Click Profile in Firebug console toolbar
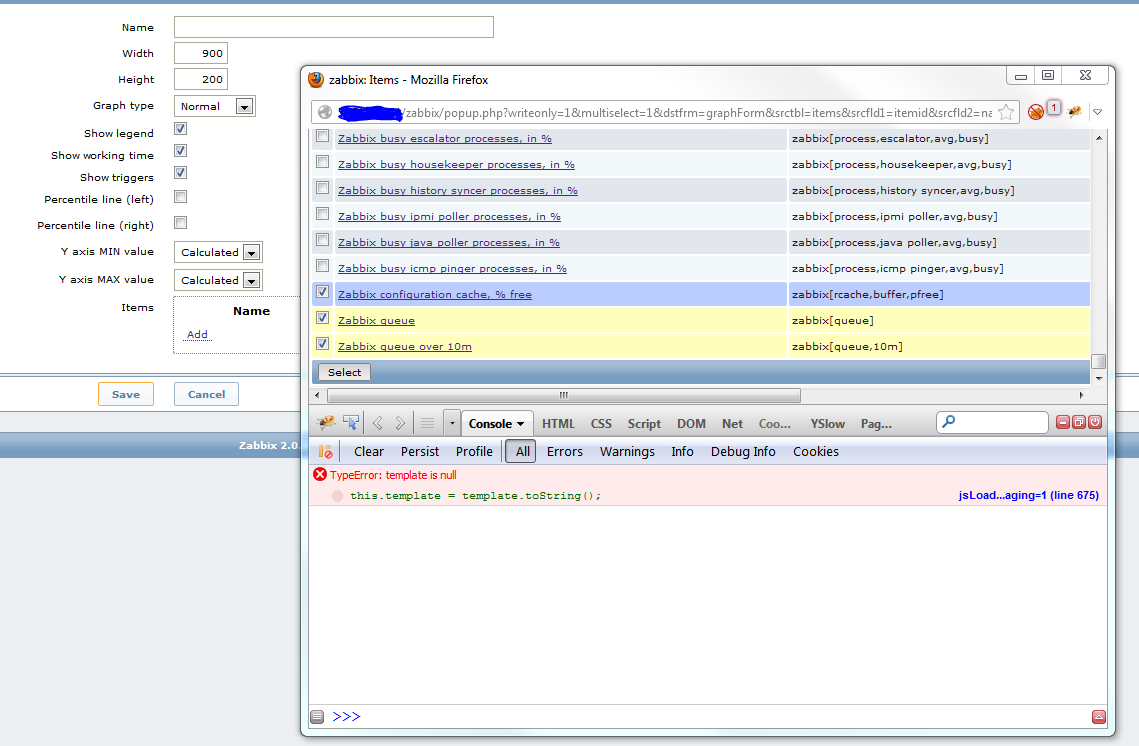Viewport: 1139px width, 746px height. [x=474, y=451]
